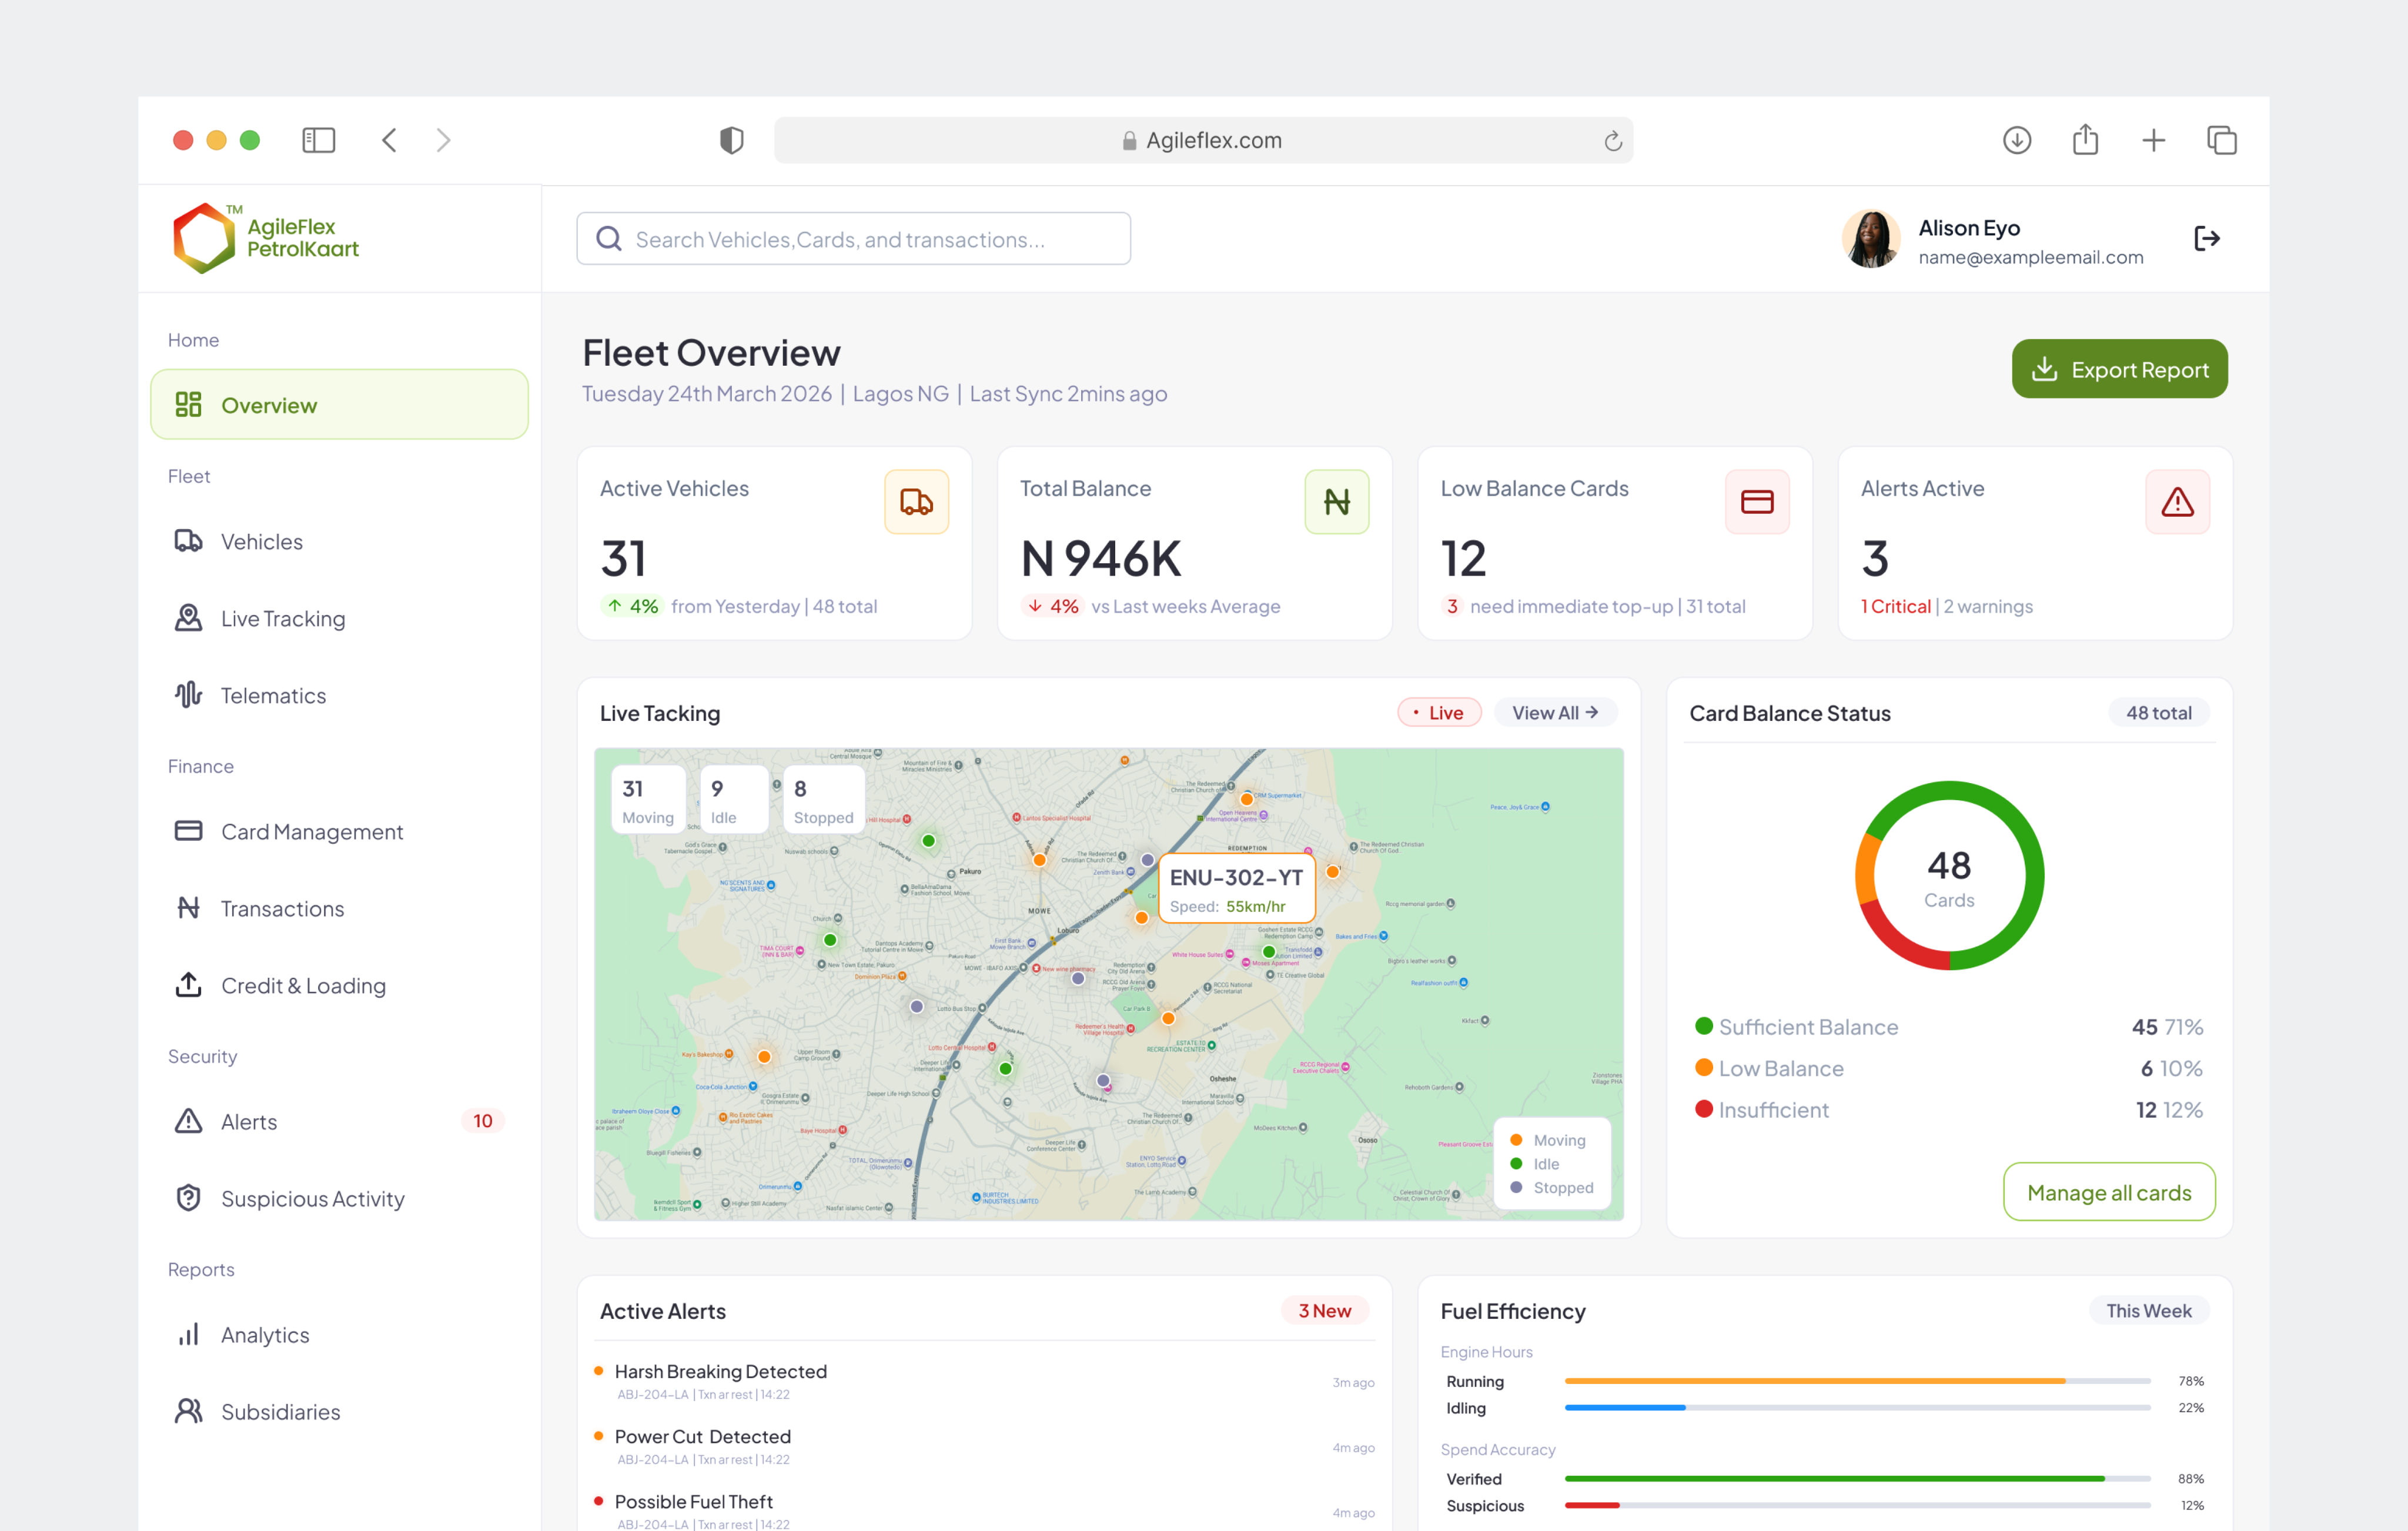Click the browser sidebar toggle icon
The width and height of the screenshot is (2408, 1531).
point(318,140)
